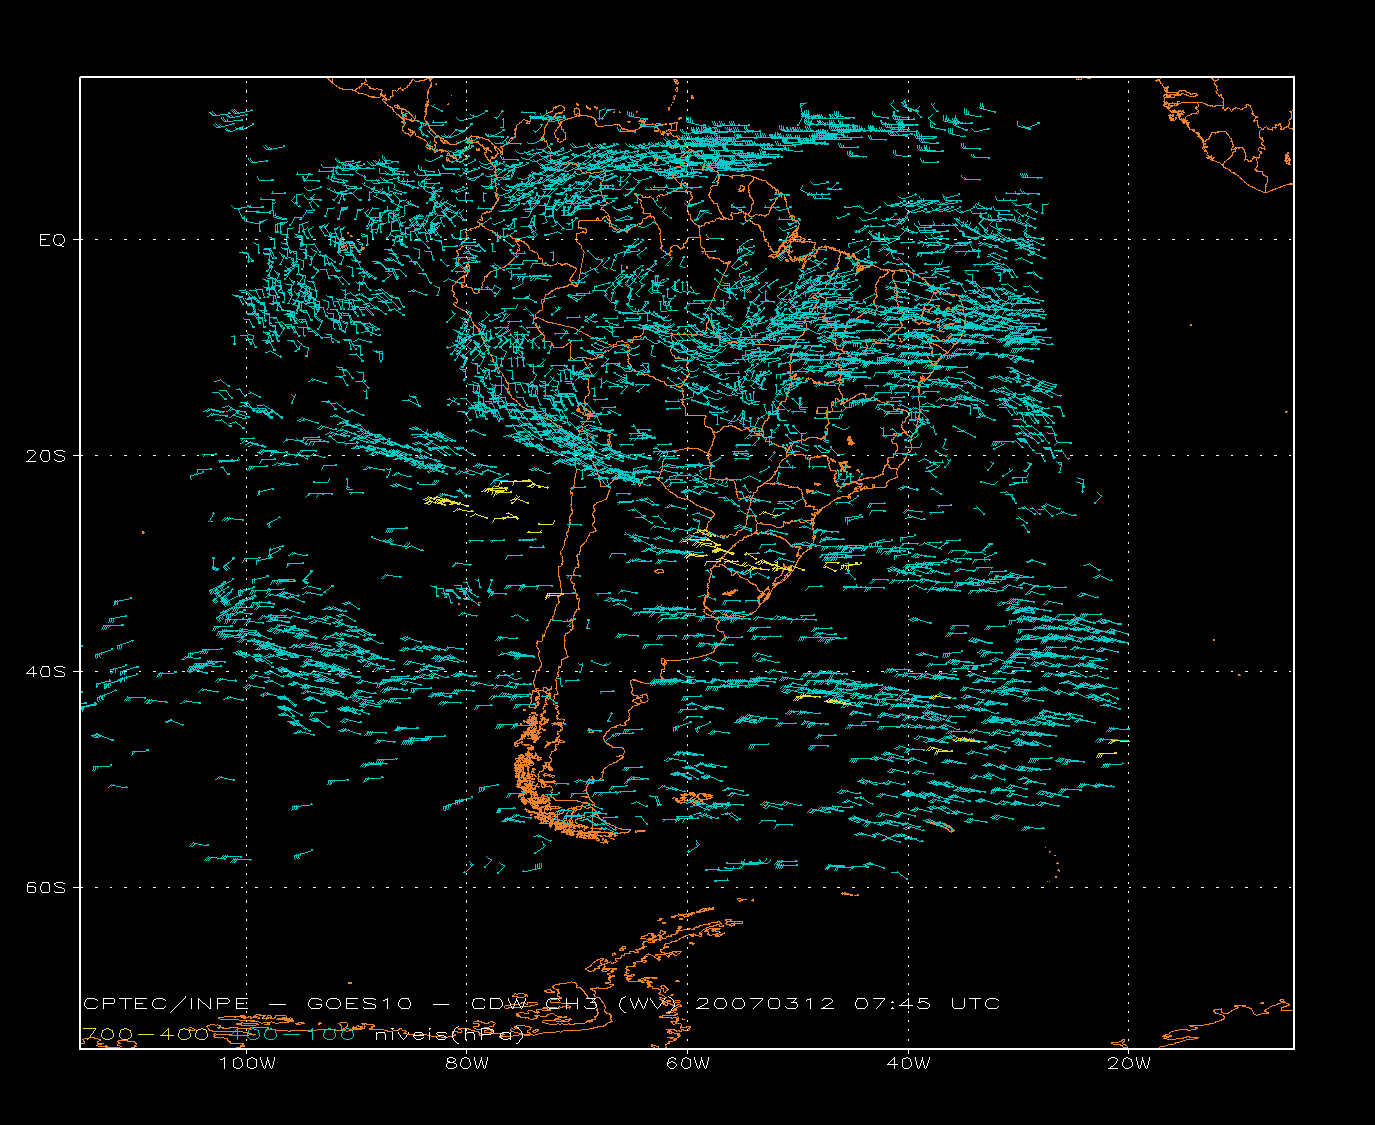
Task: Click the UTC label
Action: 975,1004
